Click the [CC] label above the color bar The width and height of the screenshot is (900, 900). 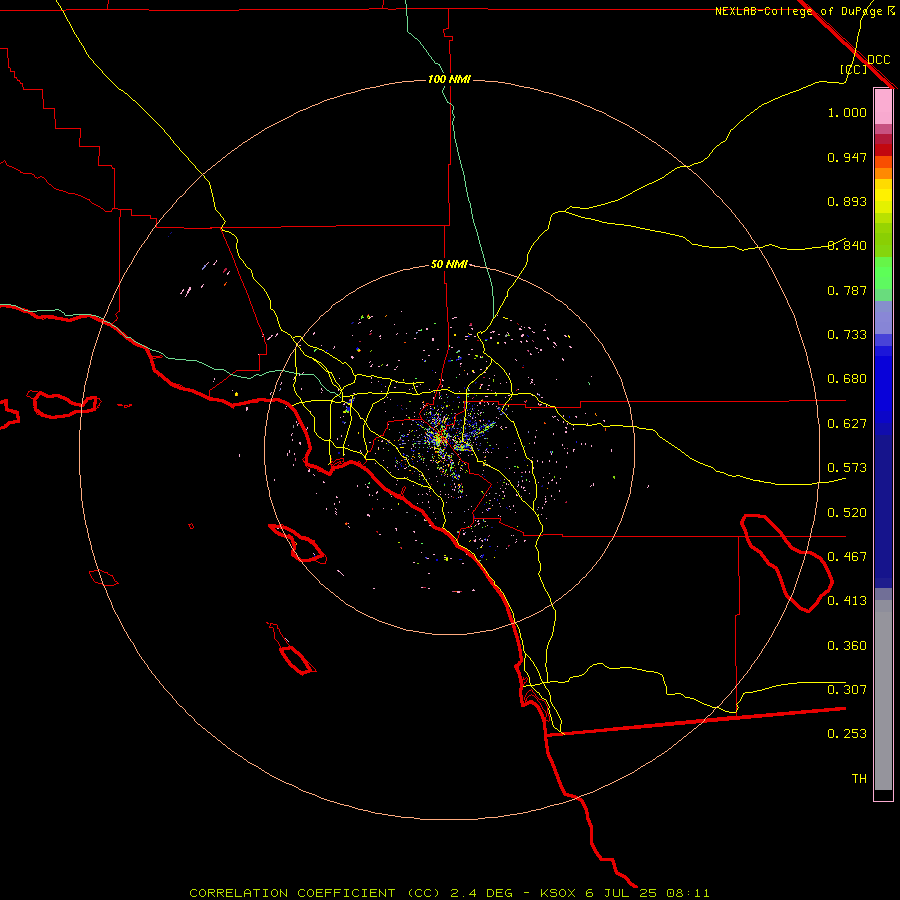point(854,69)
